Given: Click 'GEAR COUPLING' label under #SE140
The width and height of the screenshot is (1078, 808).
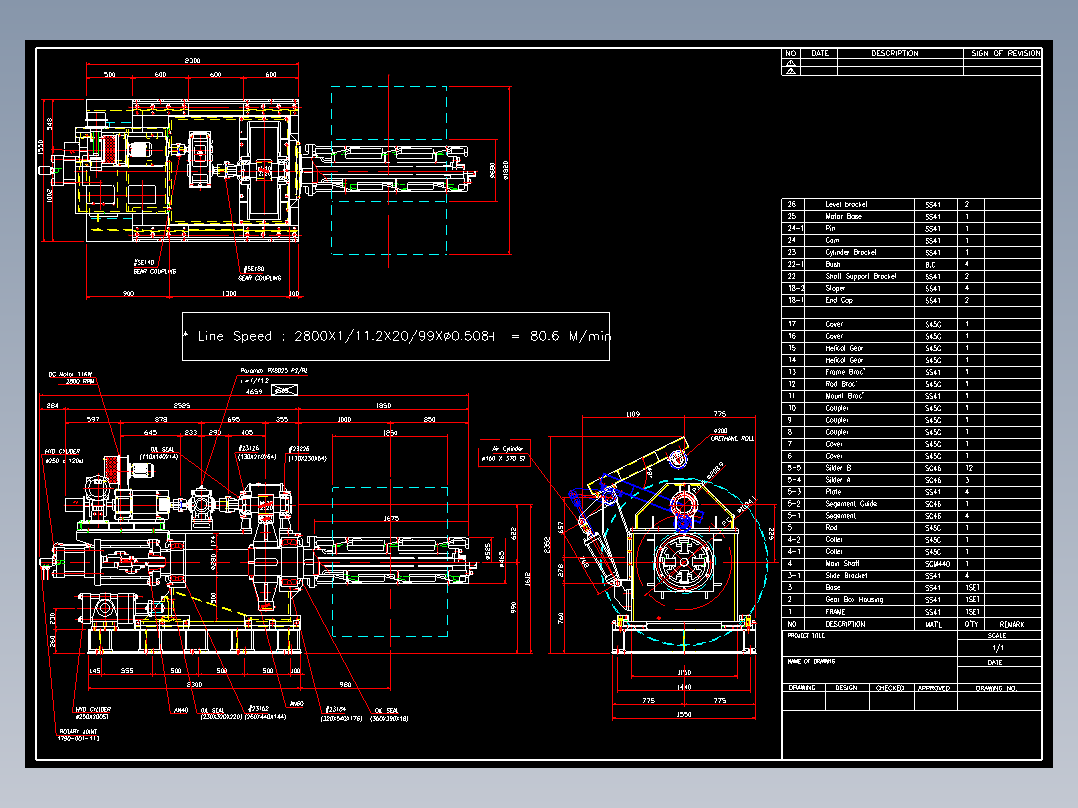Looking at the screenshot, I should (155, 272).
